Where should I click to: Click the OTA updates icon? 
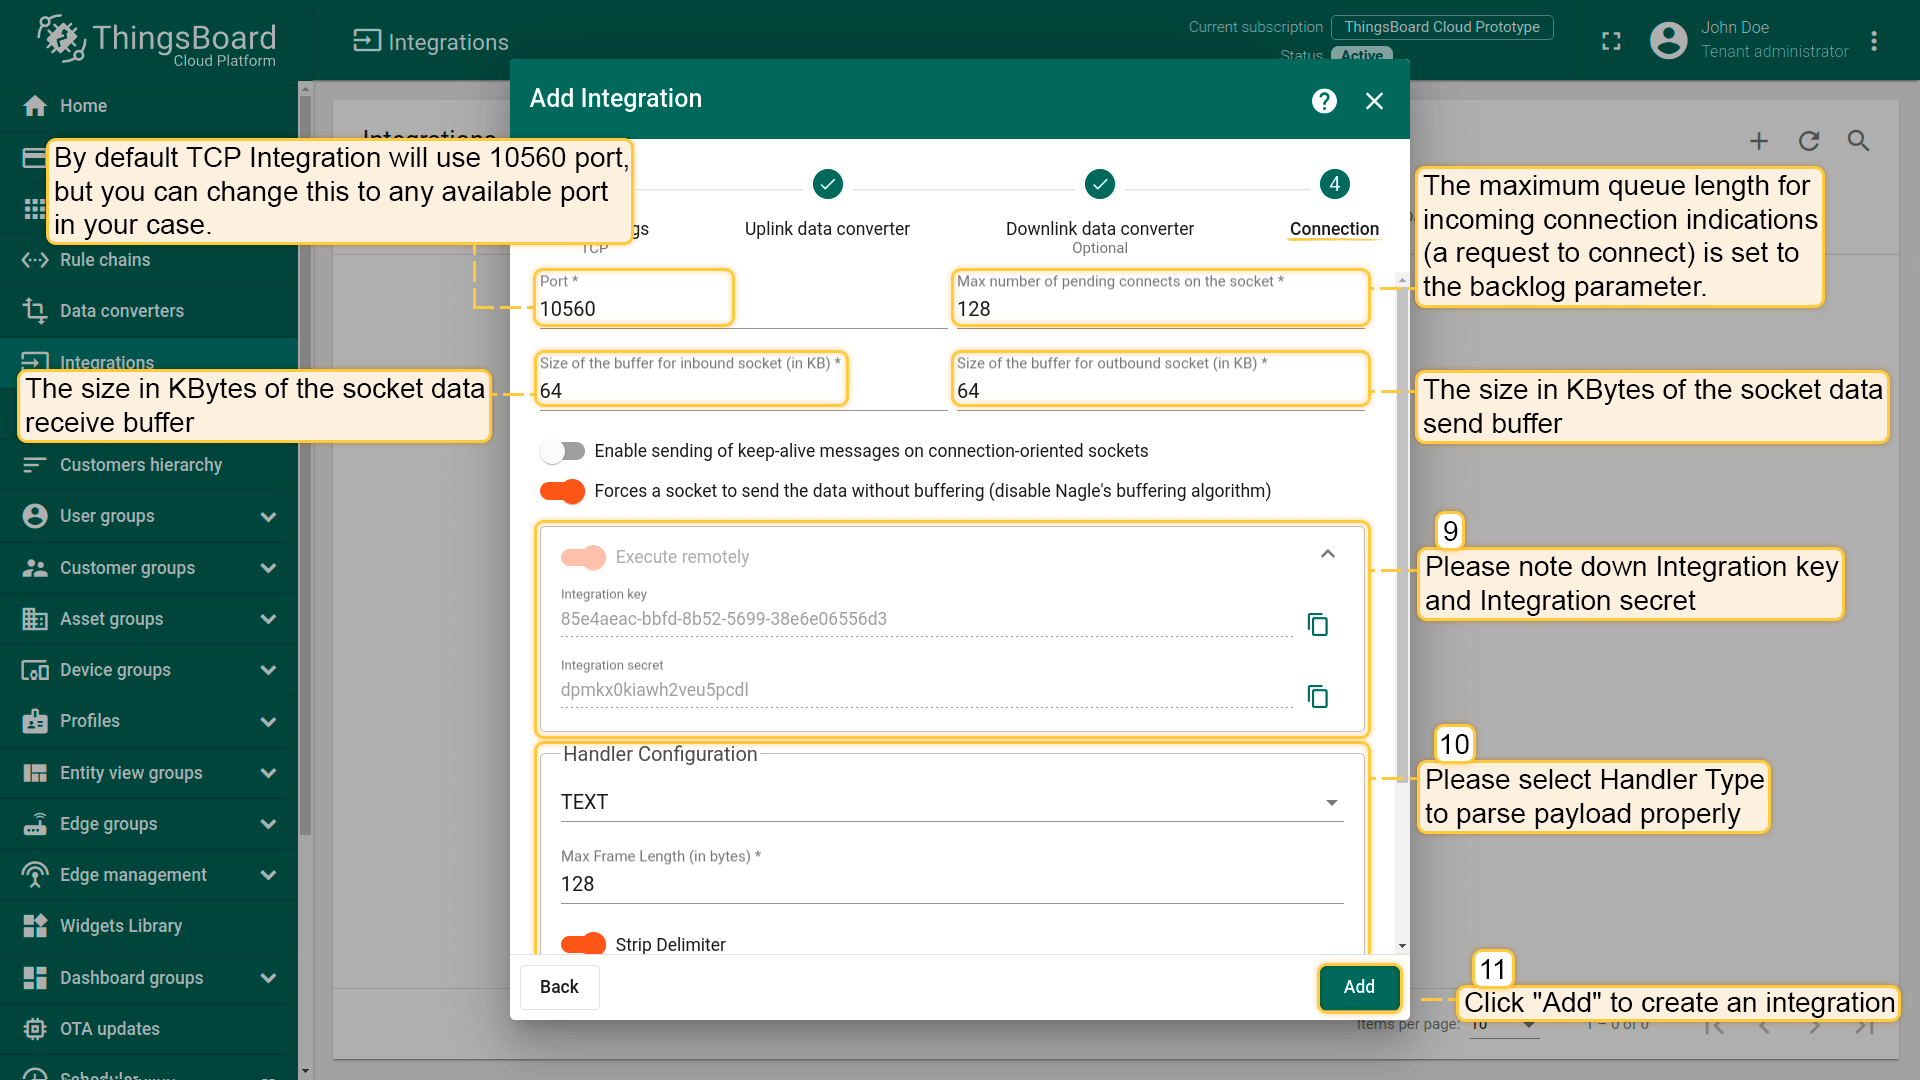[35, 1029]
